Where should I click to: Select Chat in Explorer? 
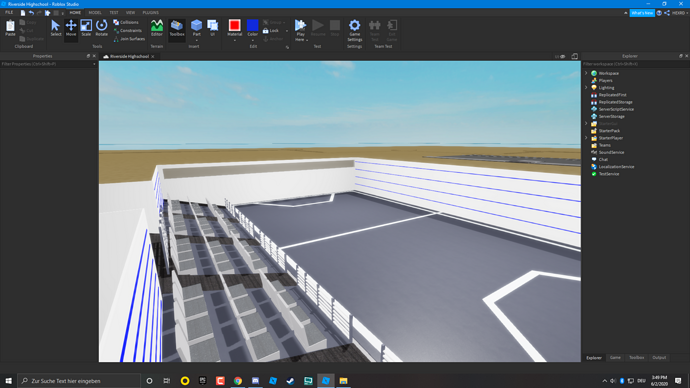click(603, 160)
